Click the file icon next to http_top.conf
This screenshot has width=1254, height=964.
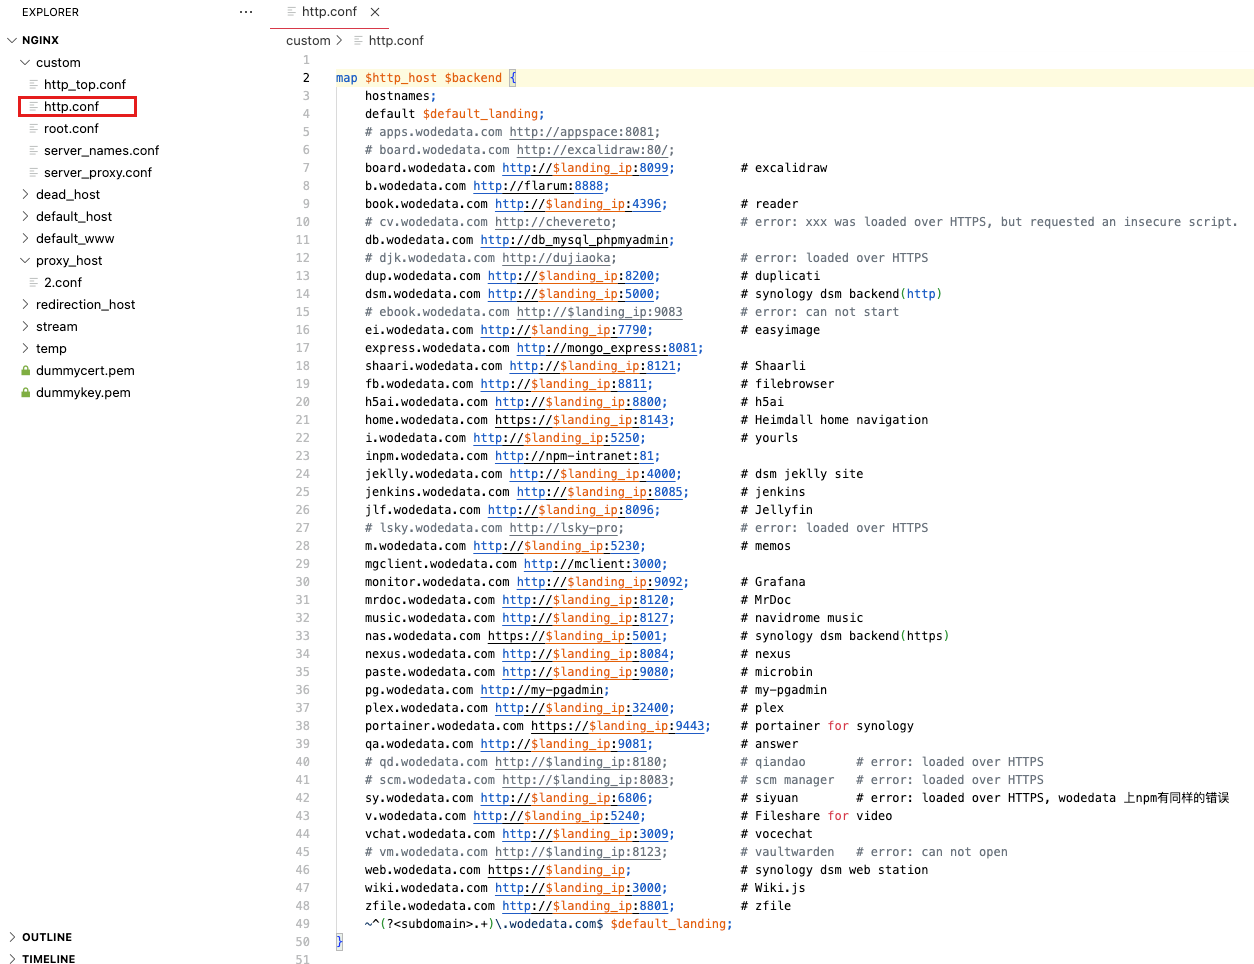pyautogui.click(x=34, y=84)
